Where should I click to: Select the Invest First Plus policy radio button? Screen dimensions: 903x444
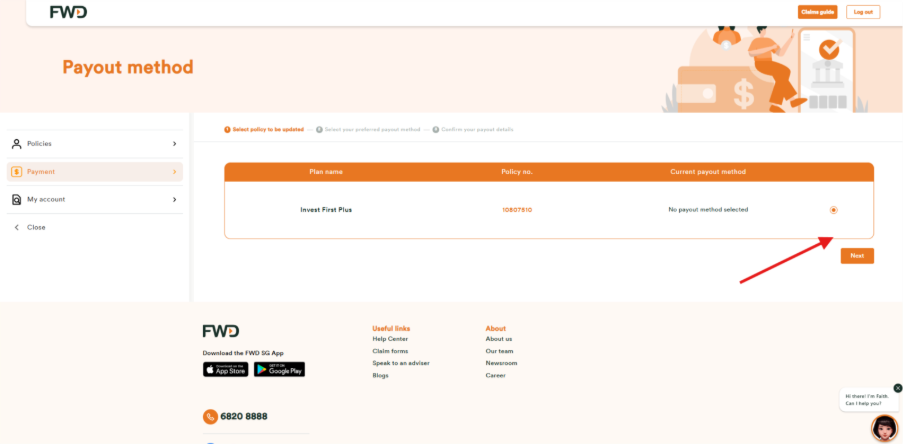pyautogui.click(x=833, y=210)
